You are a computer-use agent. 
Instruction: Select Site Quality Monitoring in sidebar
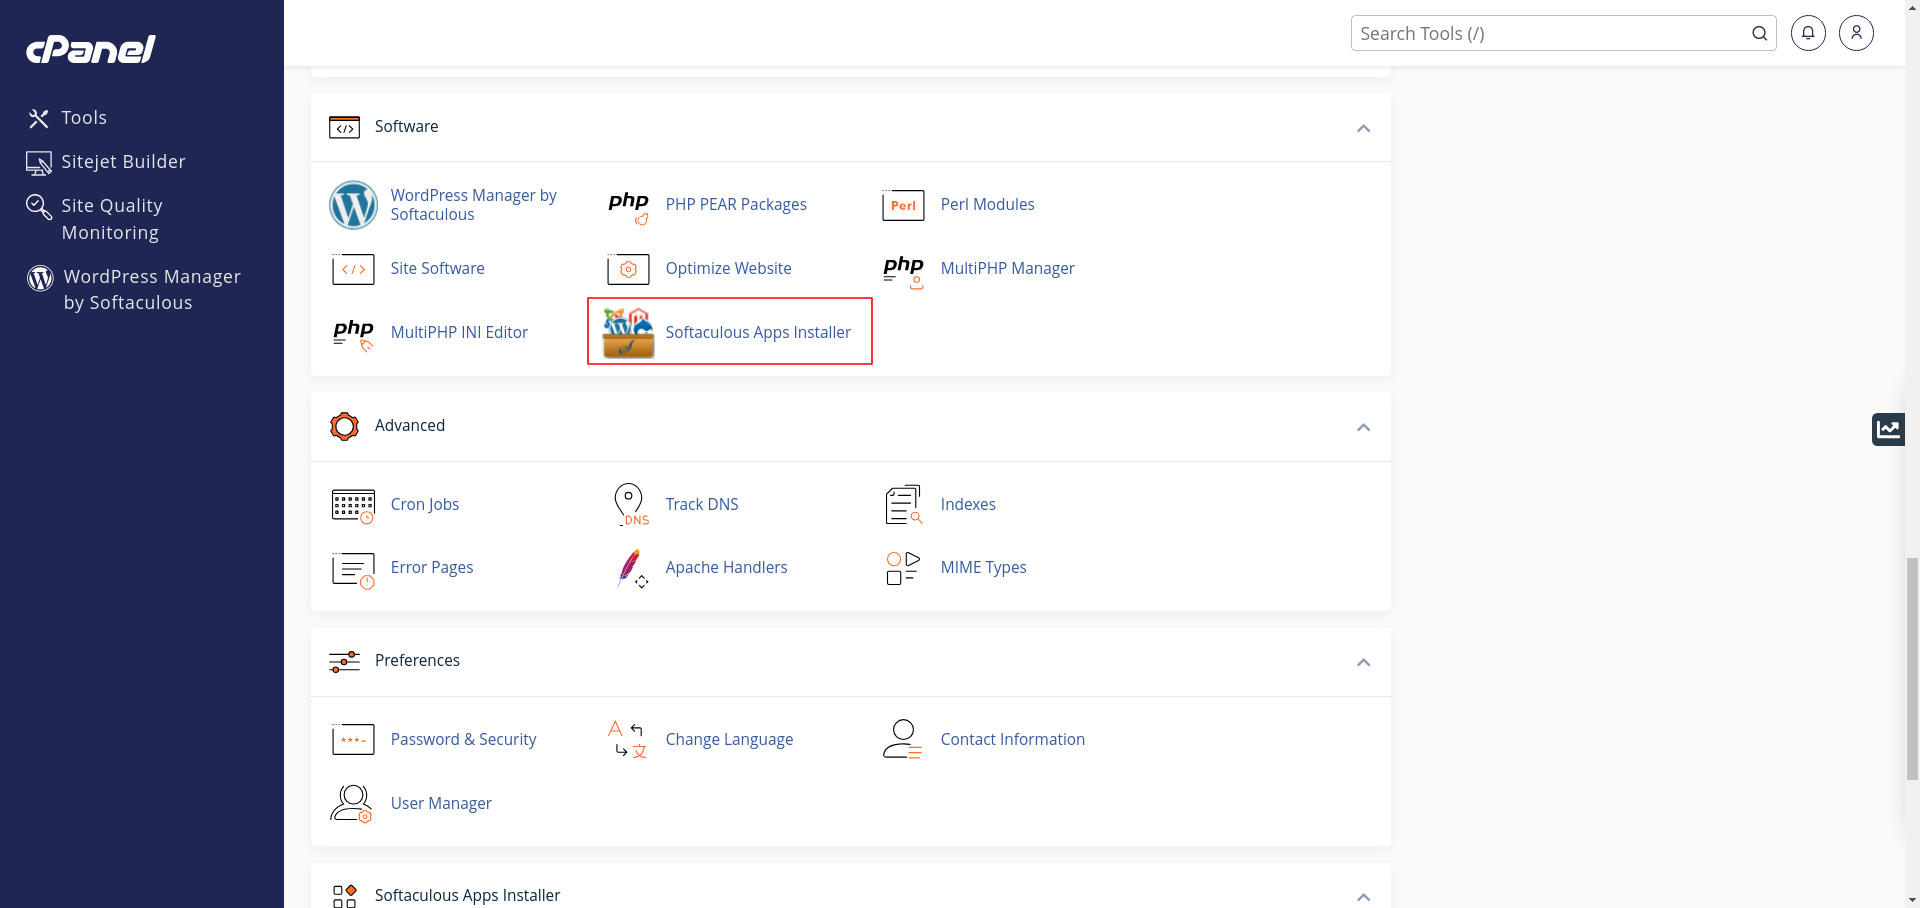pos(111,219)
